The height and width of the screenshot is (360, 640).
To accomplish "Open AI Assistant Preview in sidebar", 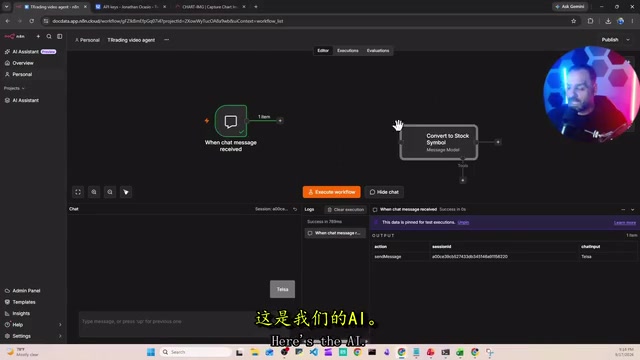I will tap(31, 52).
